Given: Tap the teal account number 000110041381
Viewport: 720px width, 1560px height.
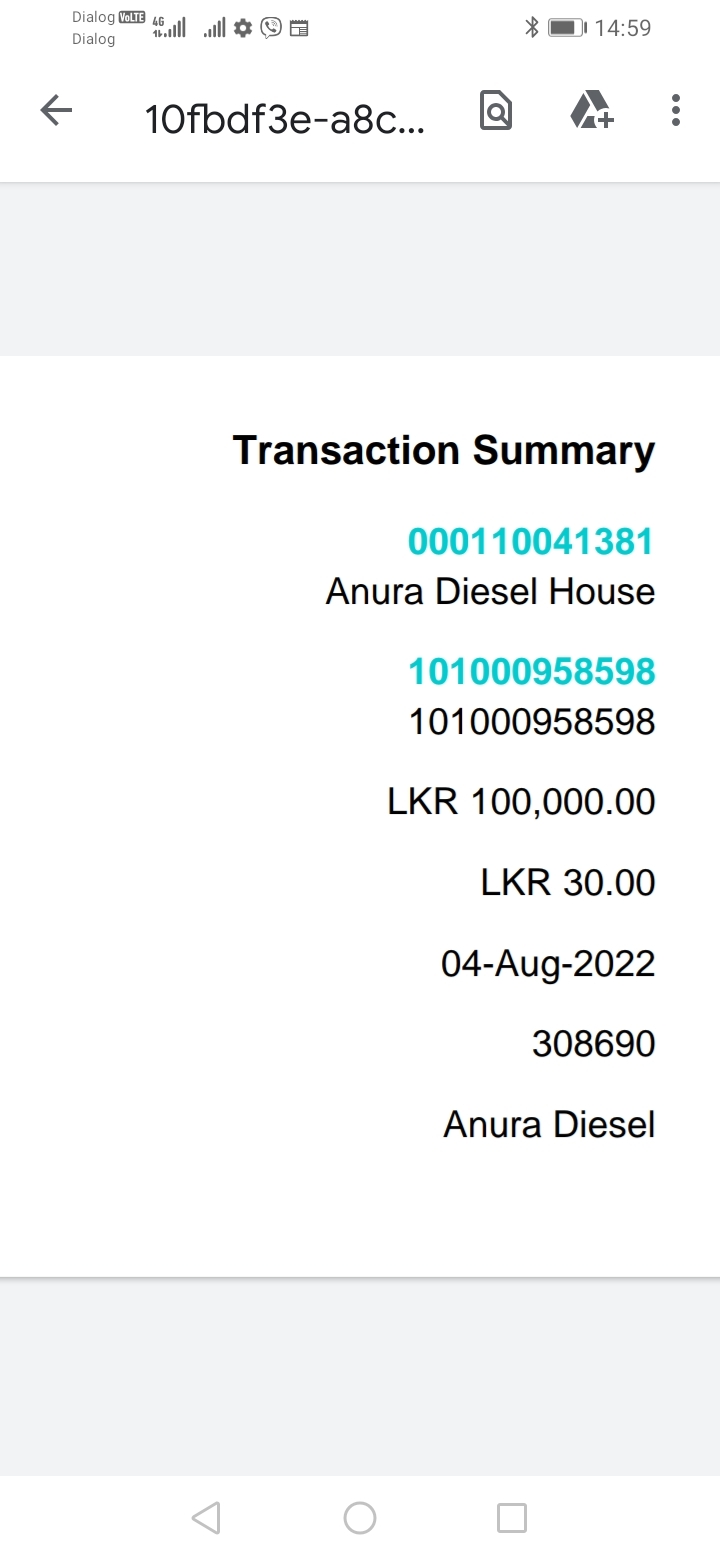Looking at the screenshot, I should tap(530, 542).
